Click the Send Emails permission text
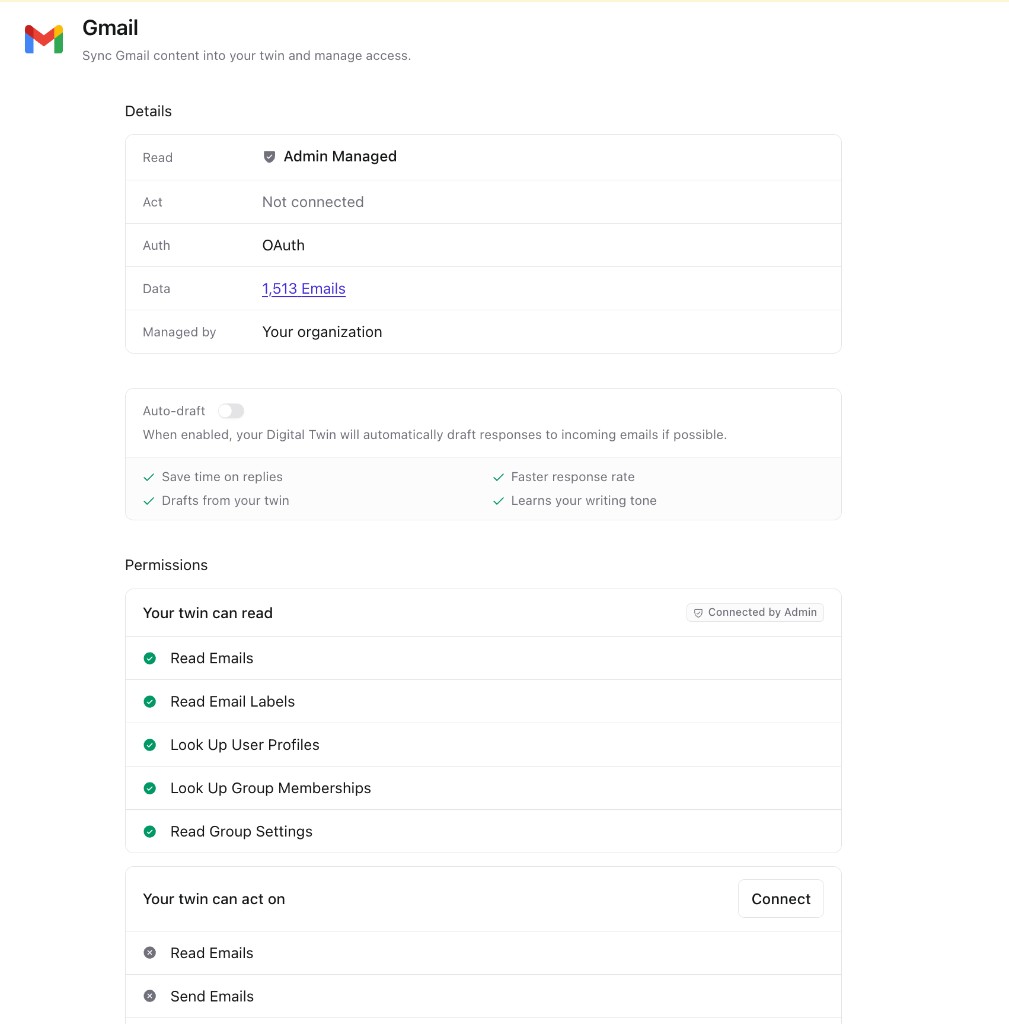Screen dimensions: 1009x1024 point(212,997)
